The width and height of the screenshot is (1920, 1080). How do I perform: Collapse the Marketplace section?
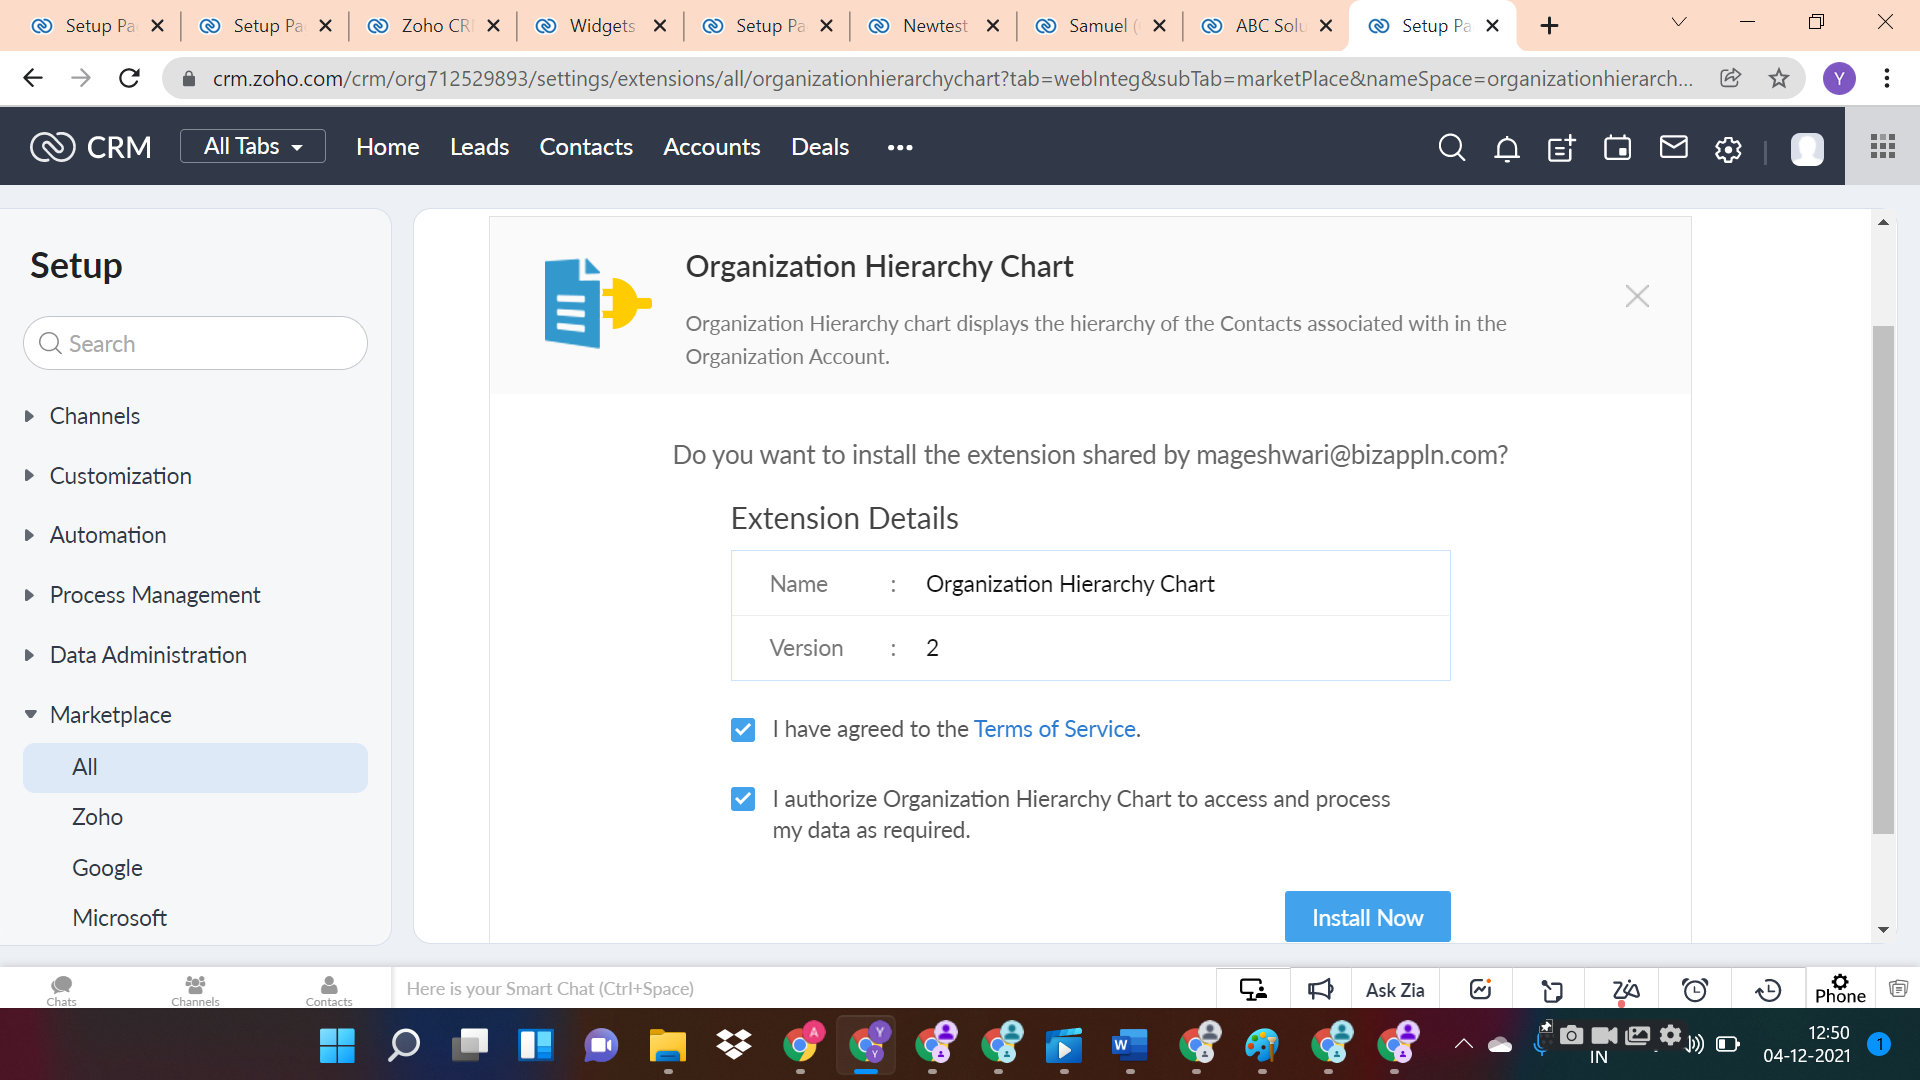tap(110, 715)
